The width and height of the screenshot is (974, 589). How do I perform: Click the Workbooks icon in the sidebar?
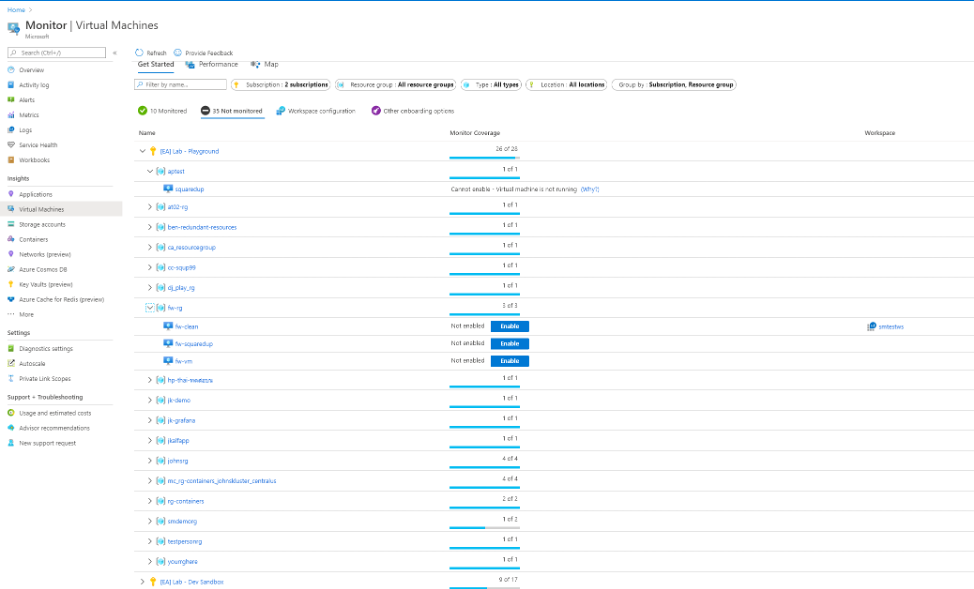pos(11,160)
